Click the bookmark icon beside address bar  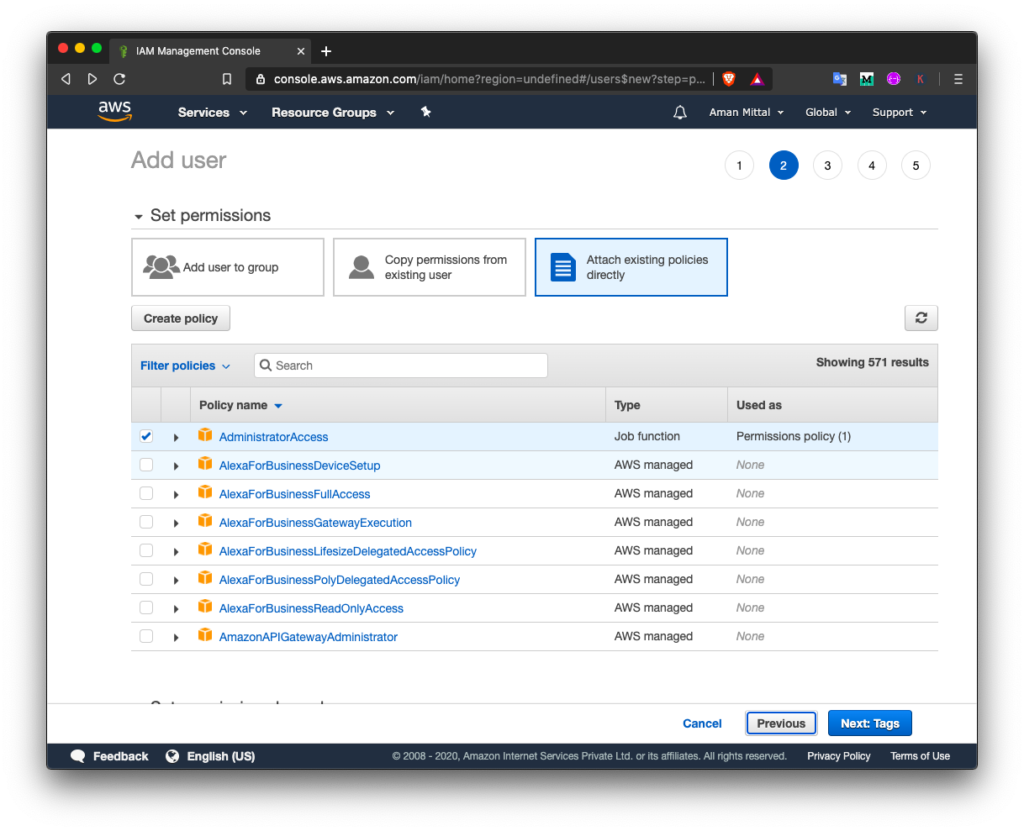point(227,79)
